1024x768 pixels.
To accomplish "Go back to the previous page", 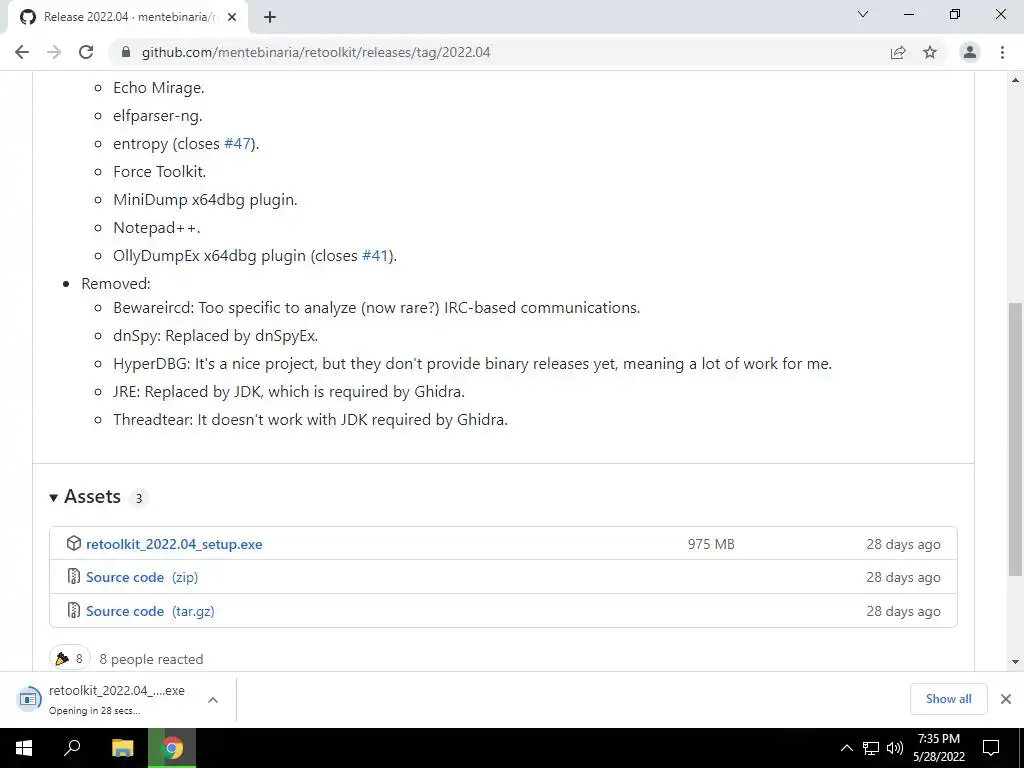I will click(x=22, y=52).
